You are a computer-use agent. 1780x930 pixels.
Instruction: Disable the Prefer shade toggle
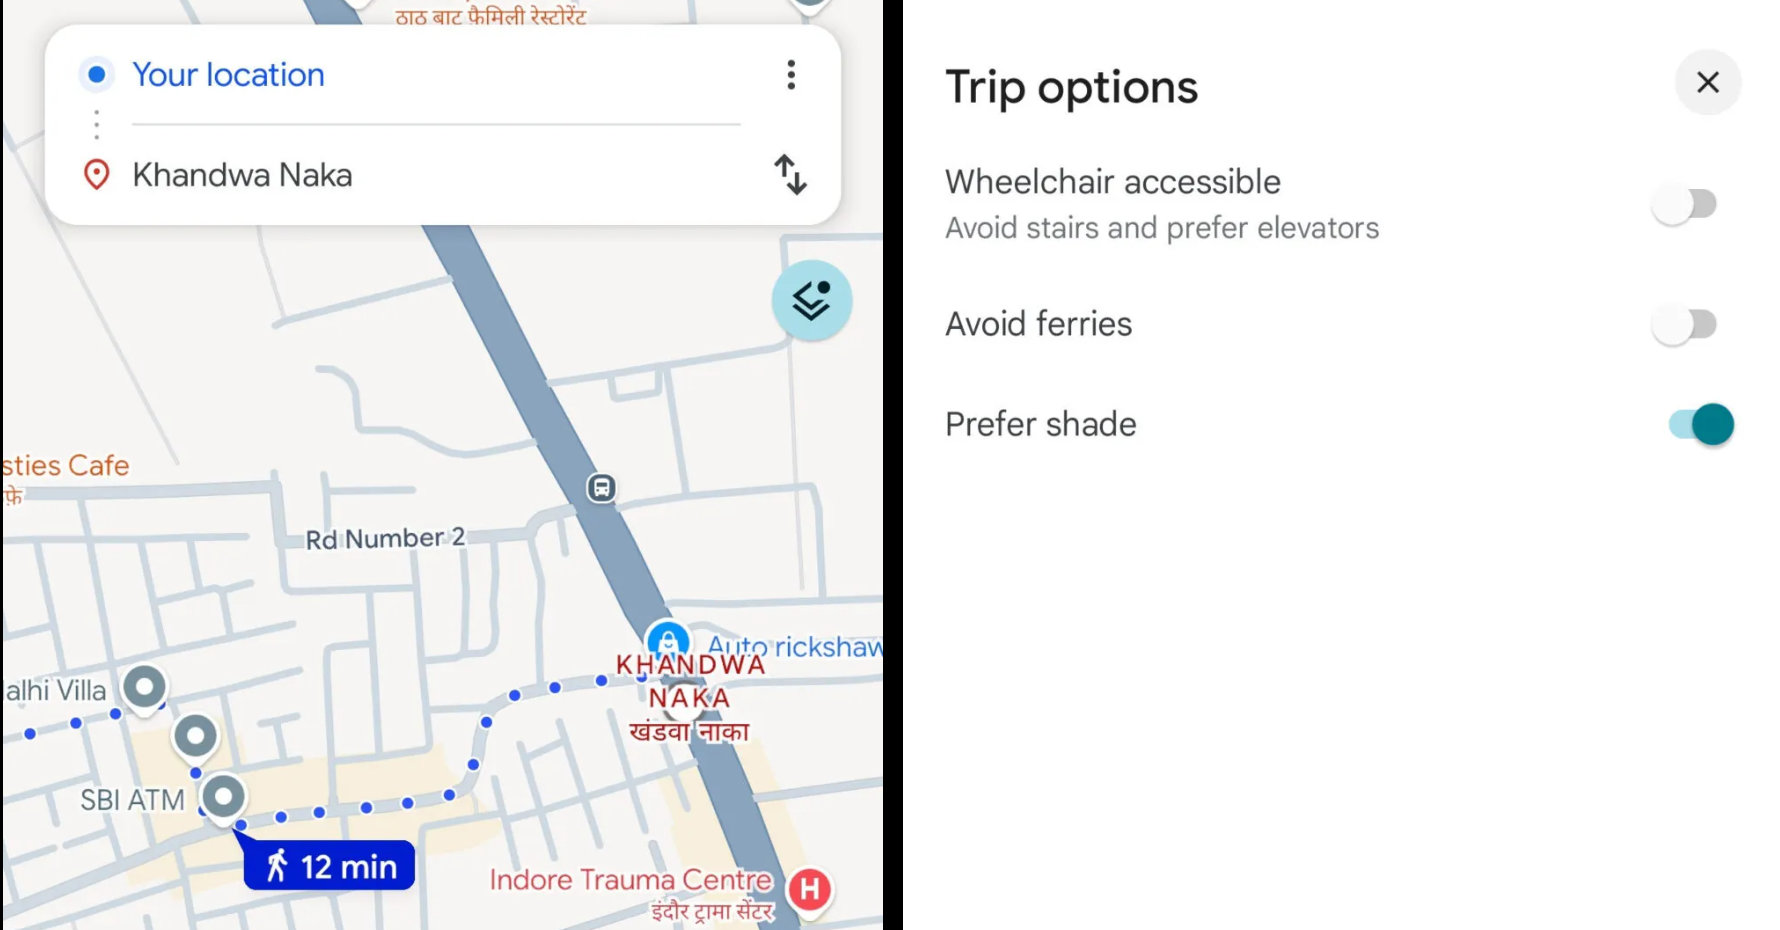pyautogui.click(x=1702, y=424)
